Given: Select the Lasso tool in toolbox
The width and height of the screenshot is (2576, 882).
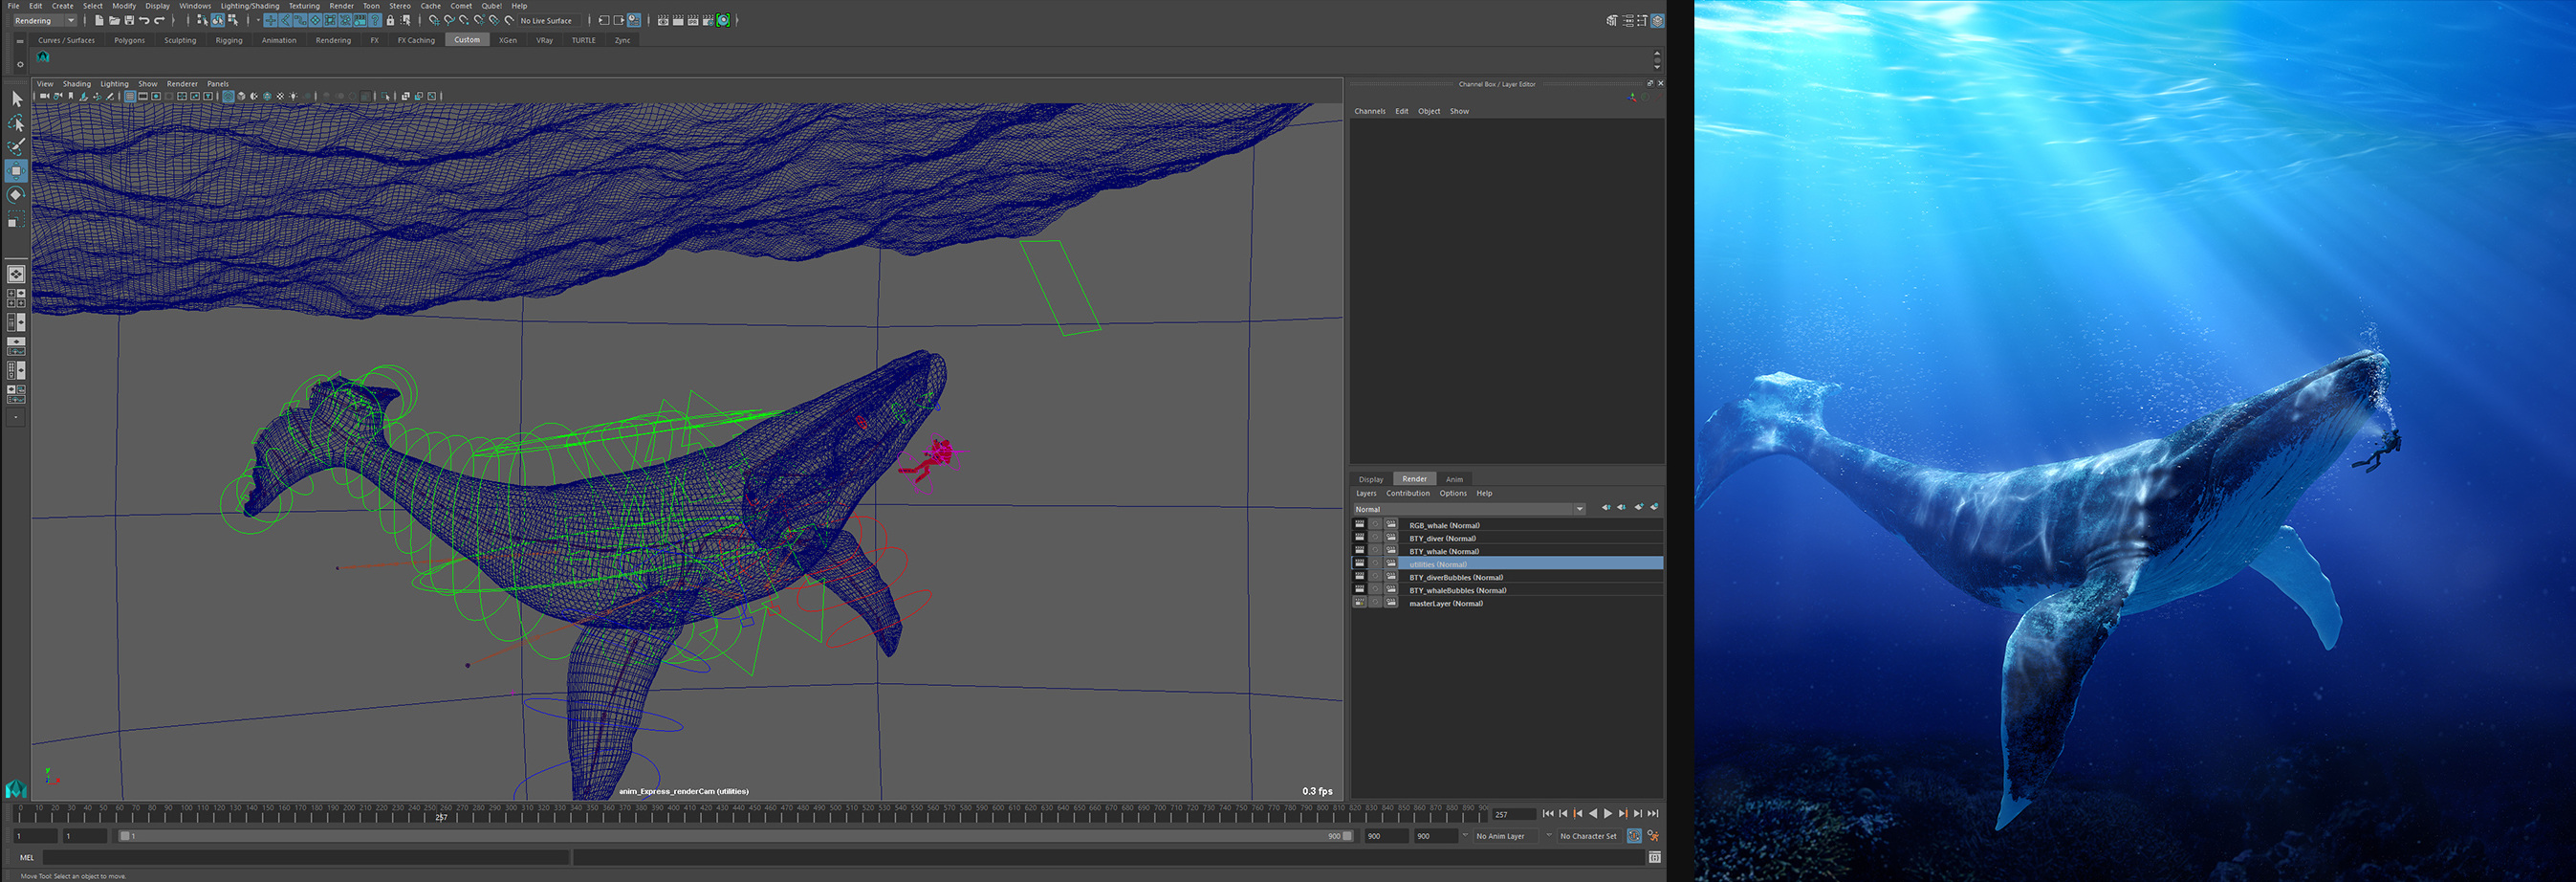Looking at the screenshot, I should pos(16,123).
